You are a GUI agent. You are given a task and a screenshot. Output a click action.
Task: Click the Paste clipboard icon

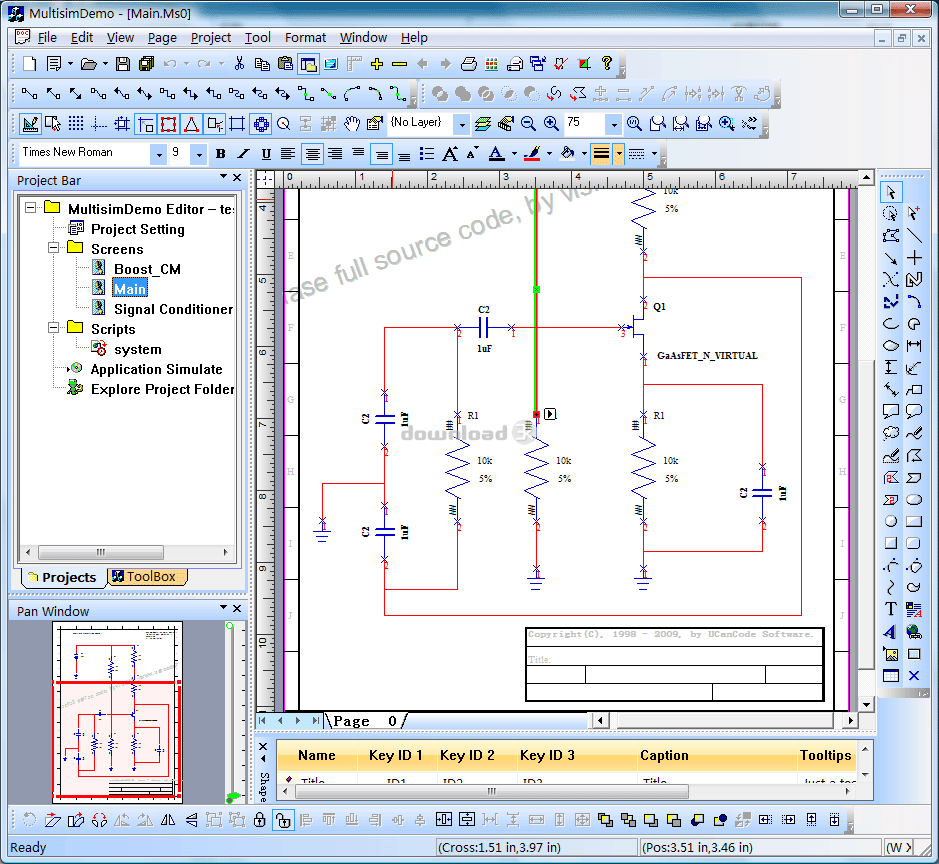click(286, 64)
